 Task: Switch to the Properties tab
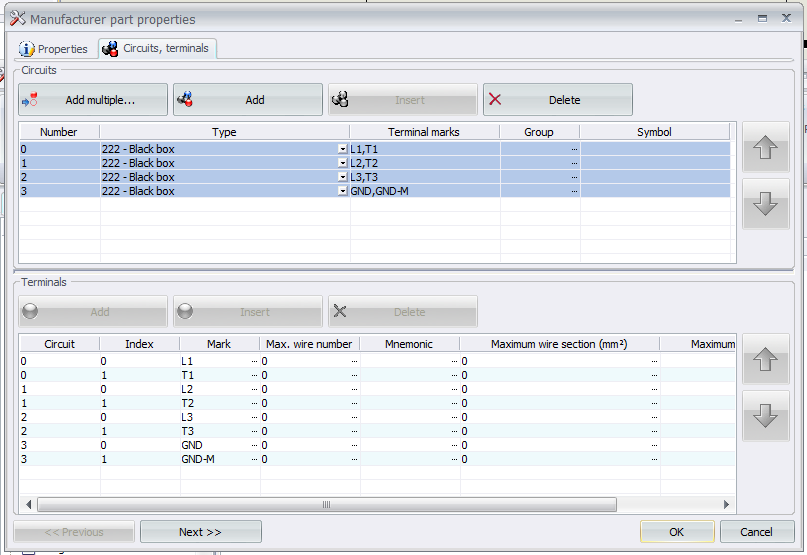[54, 49]
